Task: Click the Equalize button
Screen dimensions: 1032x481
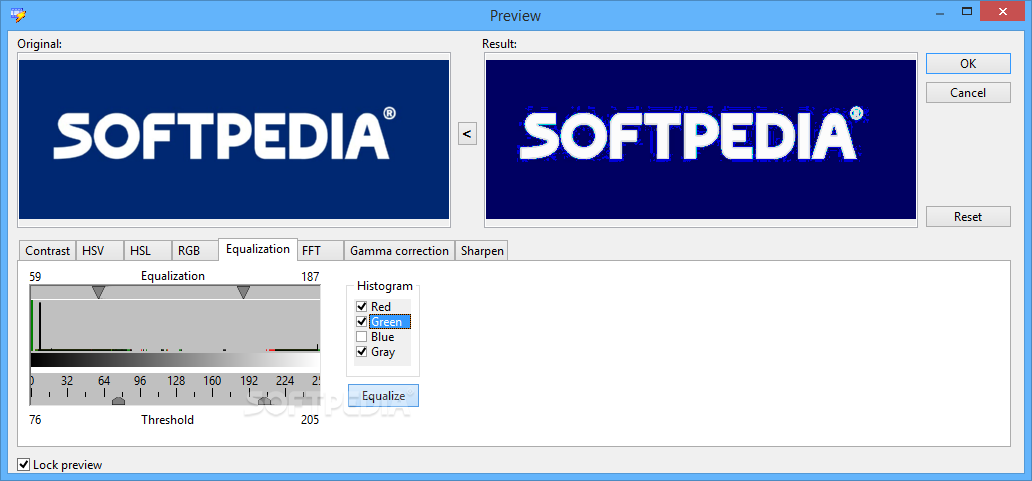Action: pos(383,396)
